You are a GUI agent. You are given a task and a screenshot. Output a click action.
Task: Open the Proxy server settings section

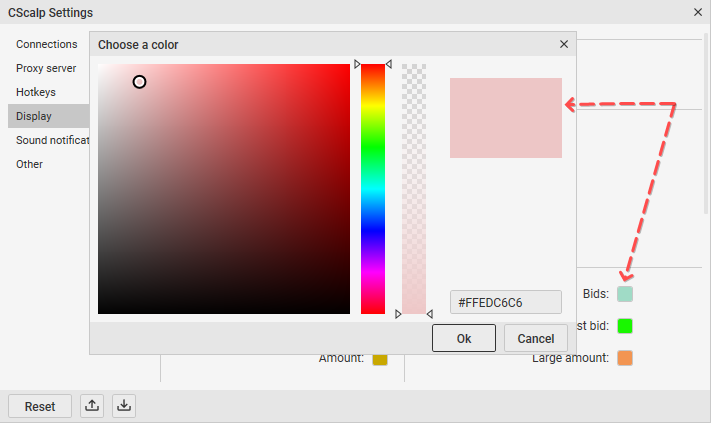point(46,68)
